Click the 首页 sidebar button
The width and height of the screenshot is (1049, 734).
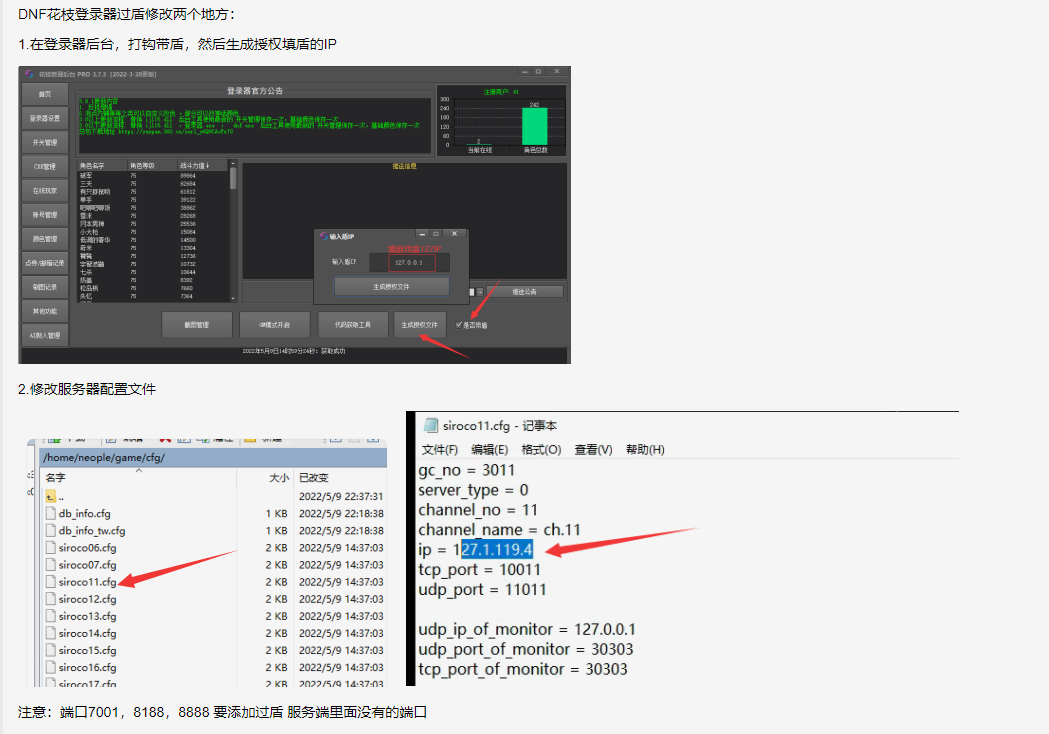click(x=45, y=94)
